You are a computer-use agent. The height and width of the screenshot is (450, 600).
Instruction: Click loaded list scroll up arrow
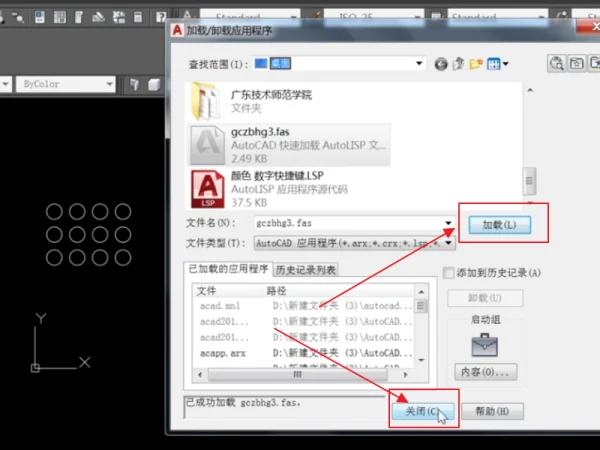pos(421,292)
